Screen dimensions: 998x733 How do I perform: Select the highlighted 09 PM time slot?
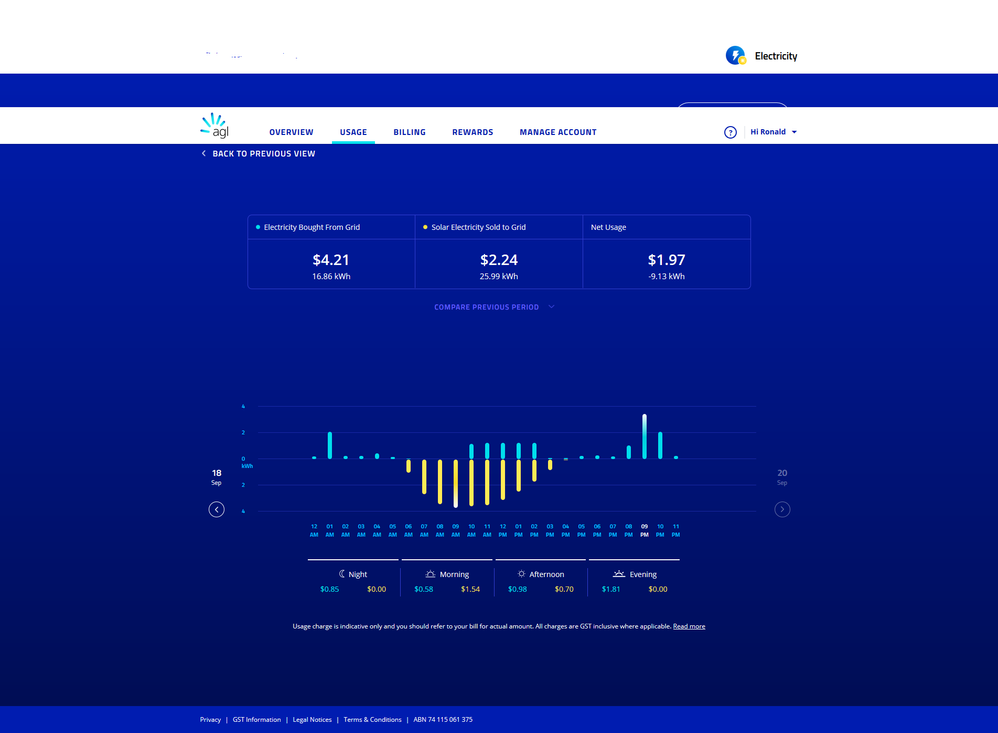[645, 530]
